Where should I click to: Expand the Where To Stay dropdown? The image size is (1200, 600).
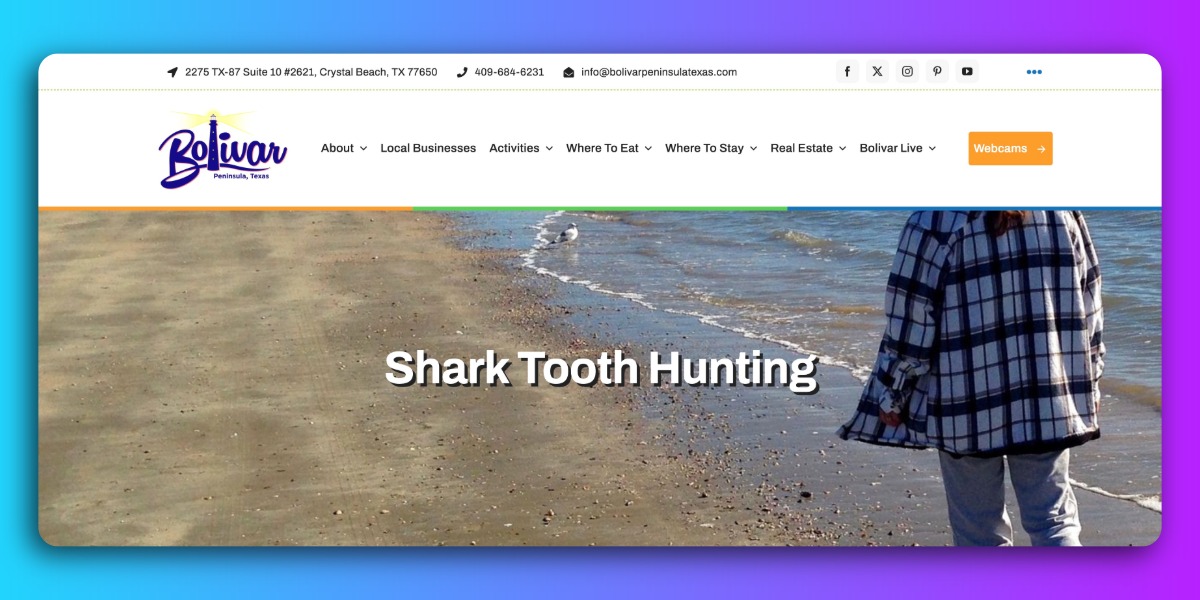pos(710,148)
